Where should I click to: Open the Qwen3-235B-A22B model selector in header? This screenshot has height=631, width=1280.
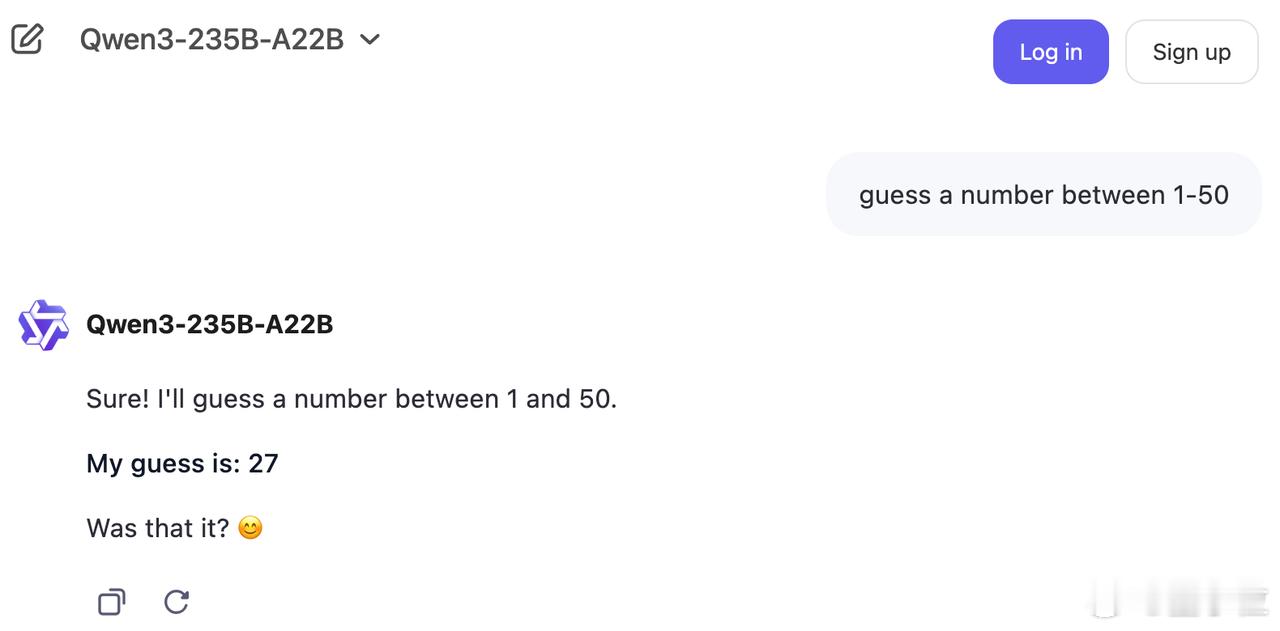[x=211, y=39]
